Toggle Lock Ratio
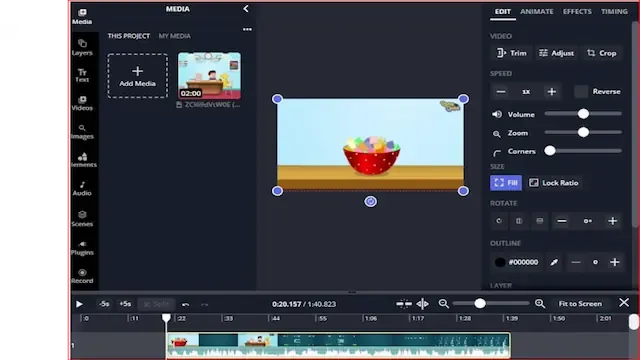 point(553,183)
